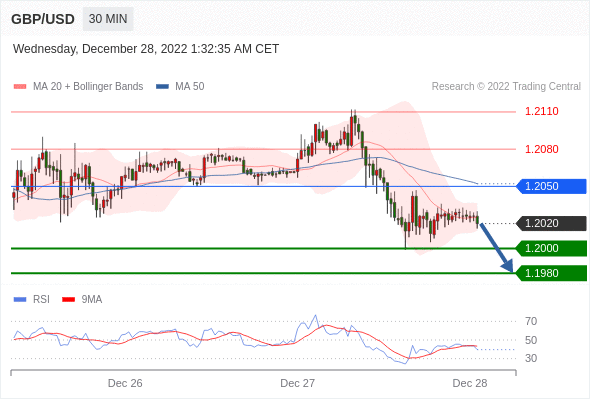The height and width of the screenshot is (400, 590).
Task: Click the Dec 27 date axis label
Action: (x=297, y=383)
